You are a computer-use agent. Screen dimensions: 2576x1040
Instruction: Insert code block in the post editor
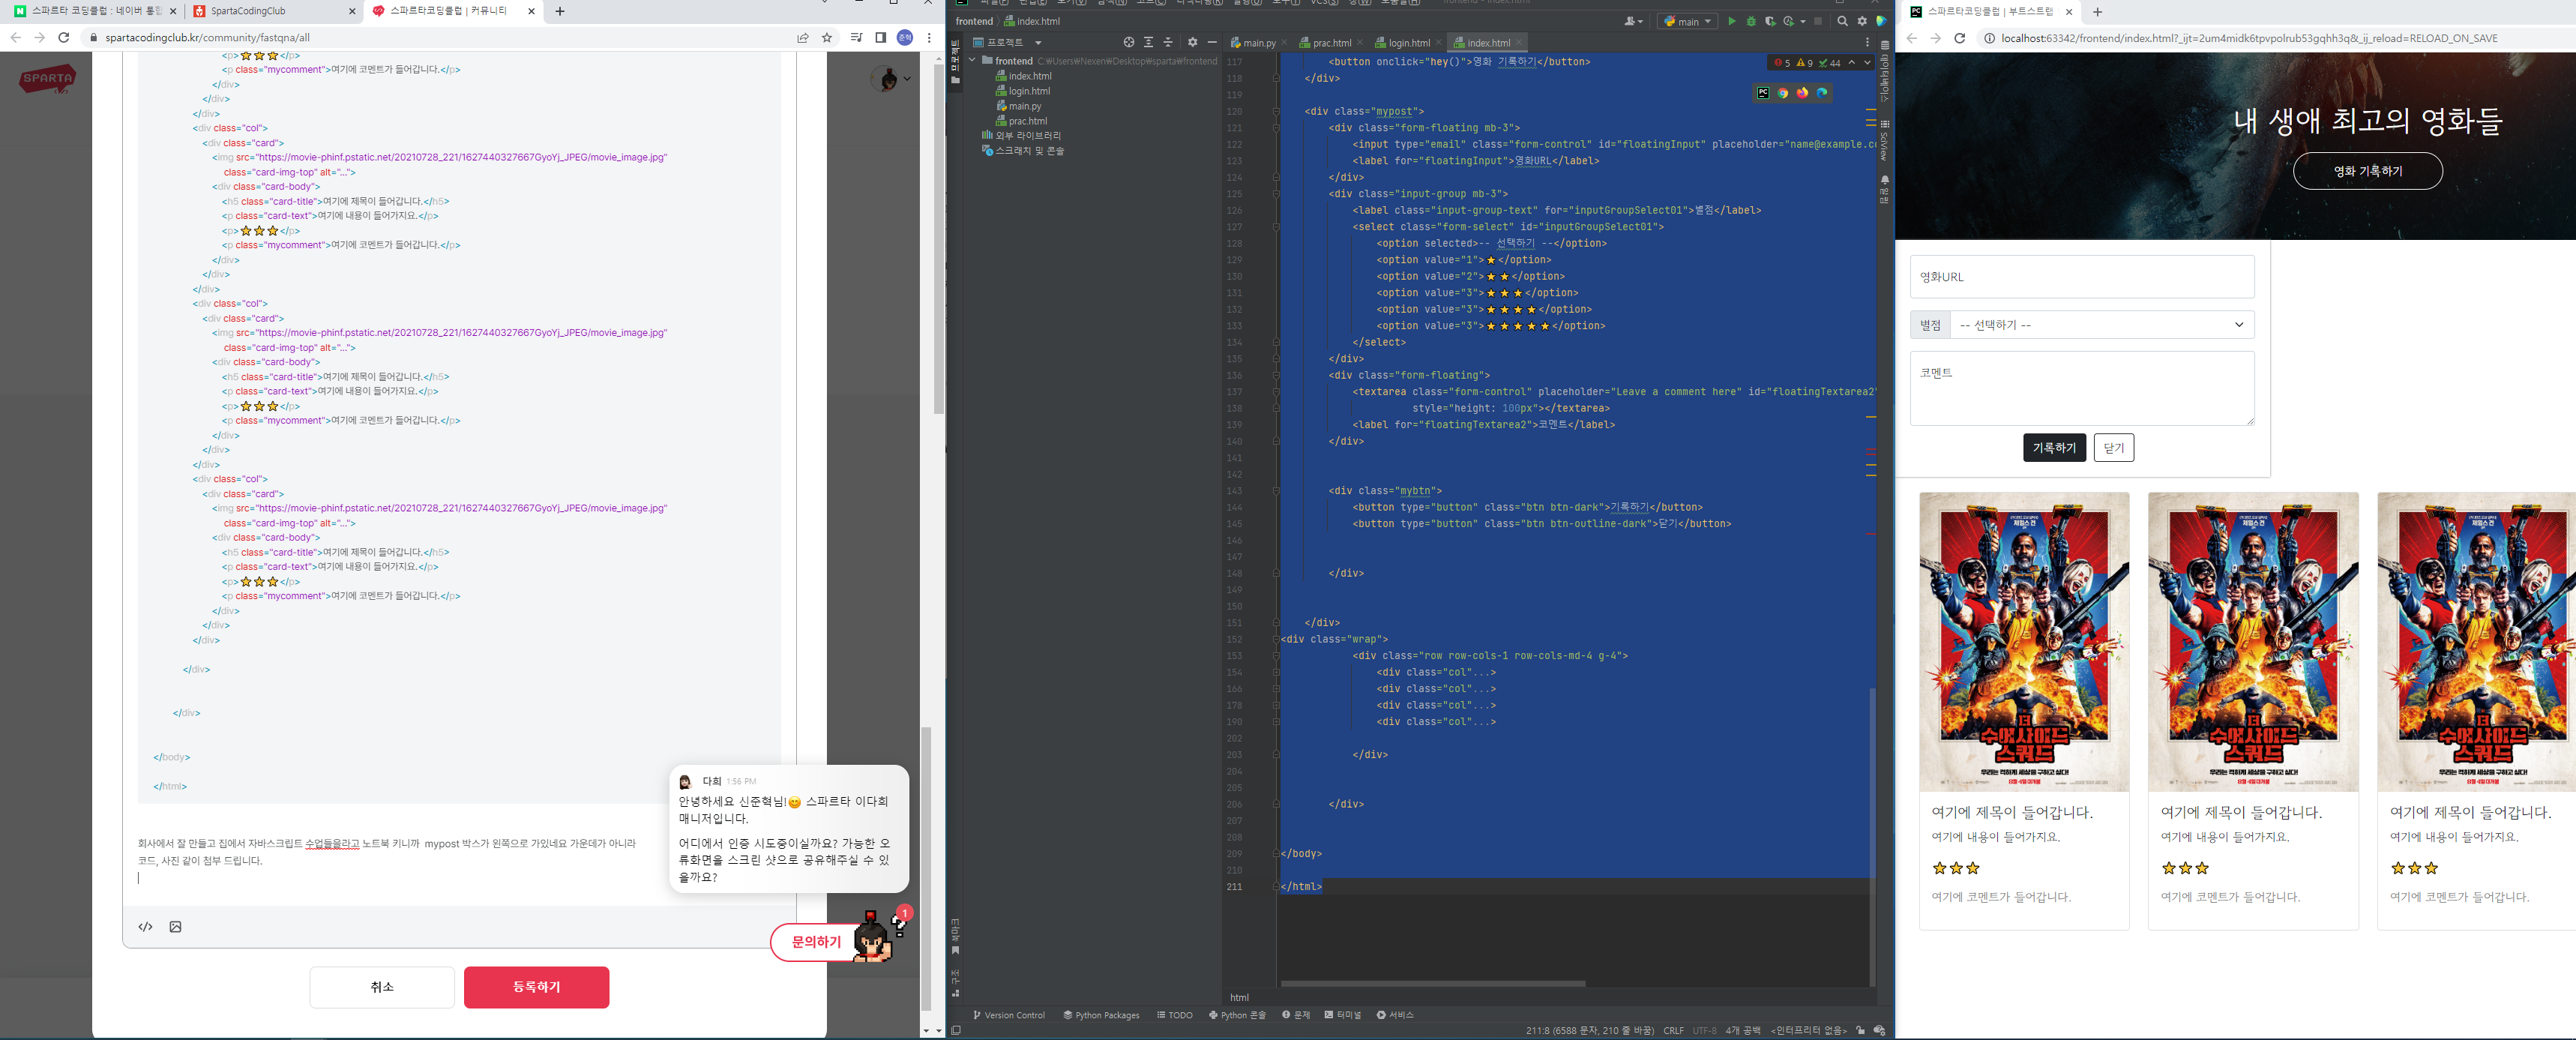[x=145, y=927]
